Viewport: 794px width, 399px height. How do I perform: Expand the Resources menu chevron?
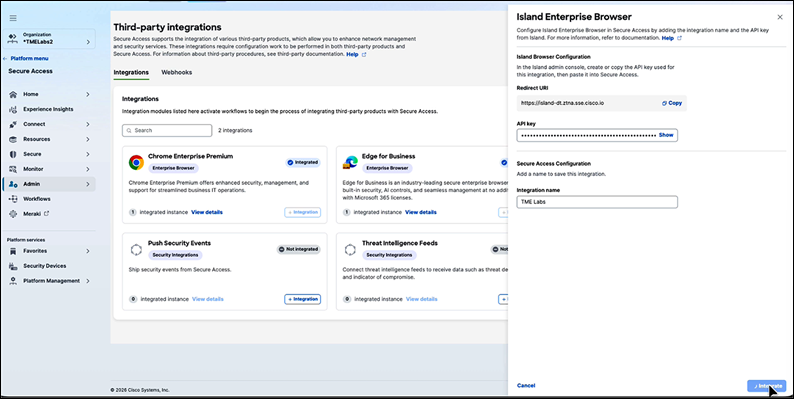tap(88, 139)
